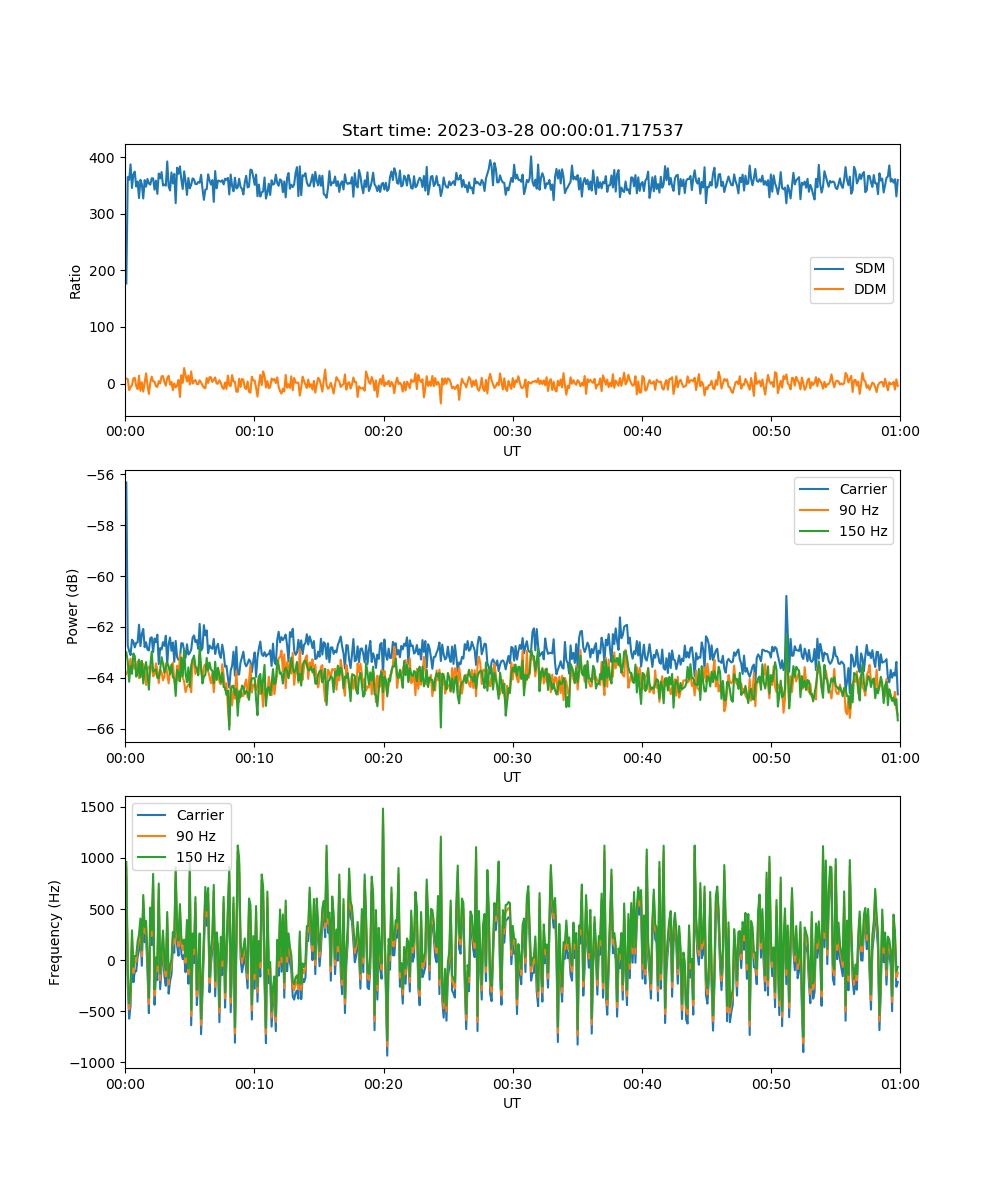This screenshot has width=1000, height=1200.
Task: Click the 00:40 tick under the Power plot
Action: [641, 757]
